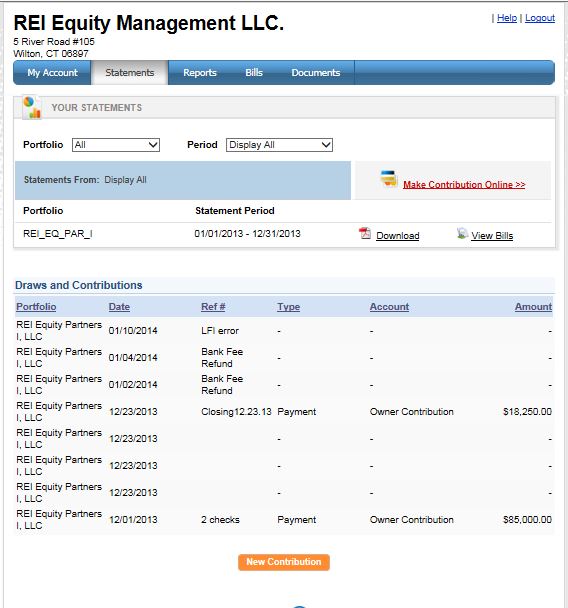Download the 2013 statement
Screen dimensions: 568x608
pos(398,235)
